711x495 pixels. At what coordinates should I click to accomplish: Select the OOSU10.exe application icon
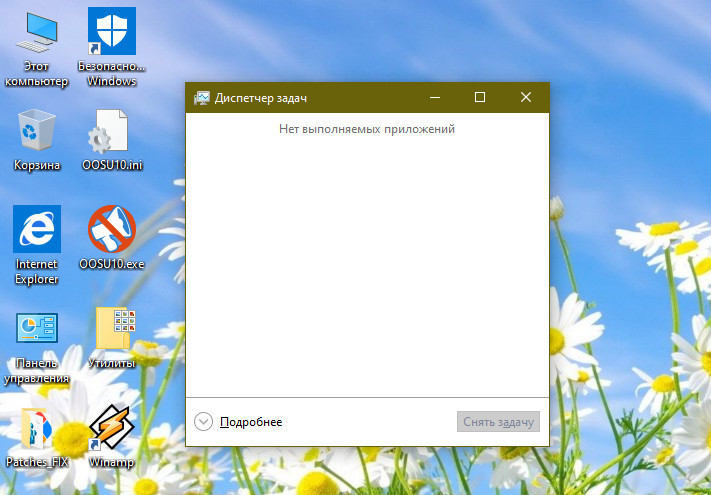tap(112, 229)
